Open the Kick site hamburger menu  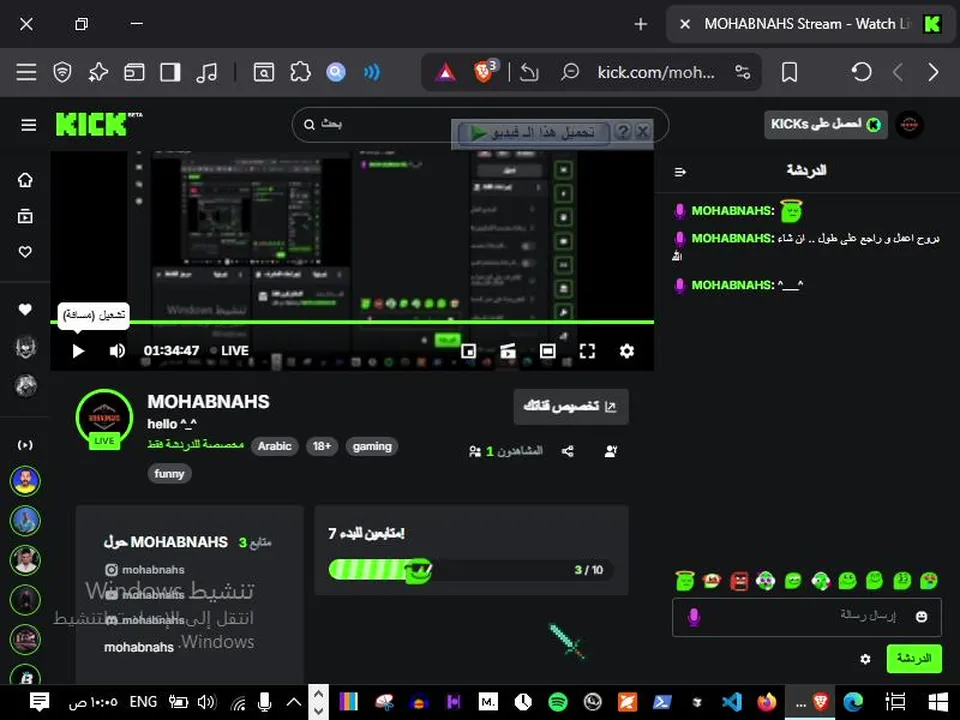click(28, 125)
